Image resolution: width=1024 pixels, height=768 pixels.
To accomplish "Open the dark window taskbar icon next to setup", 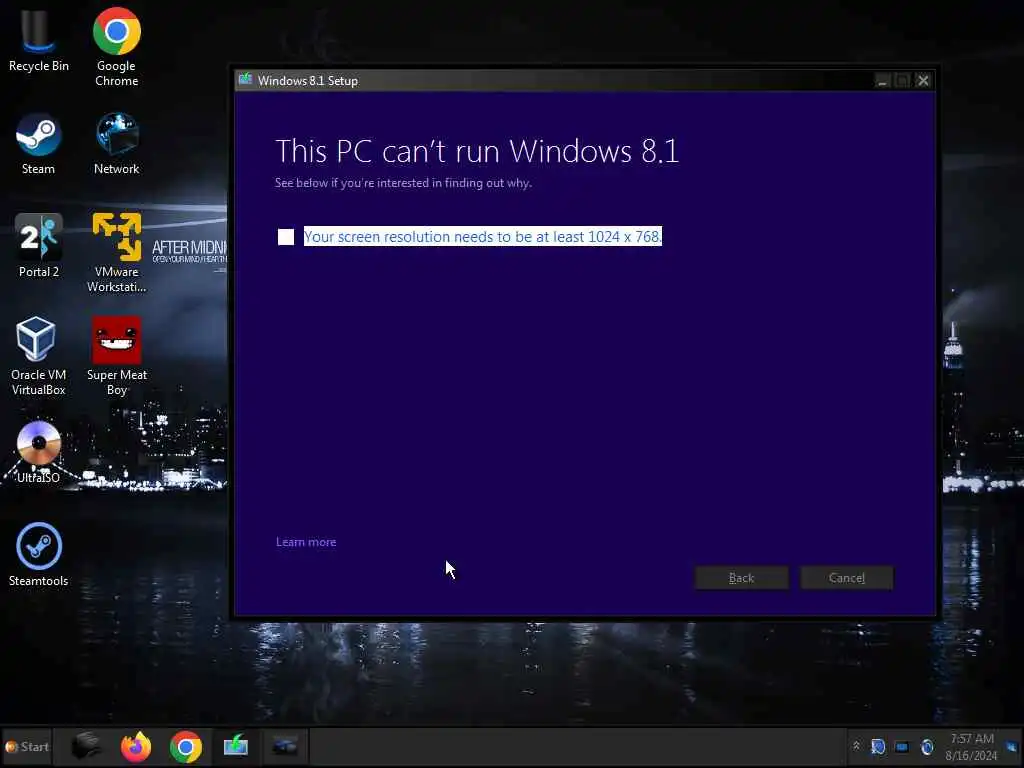I will 285,746.
